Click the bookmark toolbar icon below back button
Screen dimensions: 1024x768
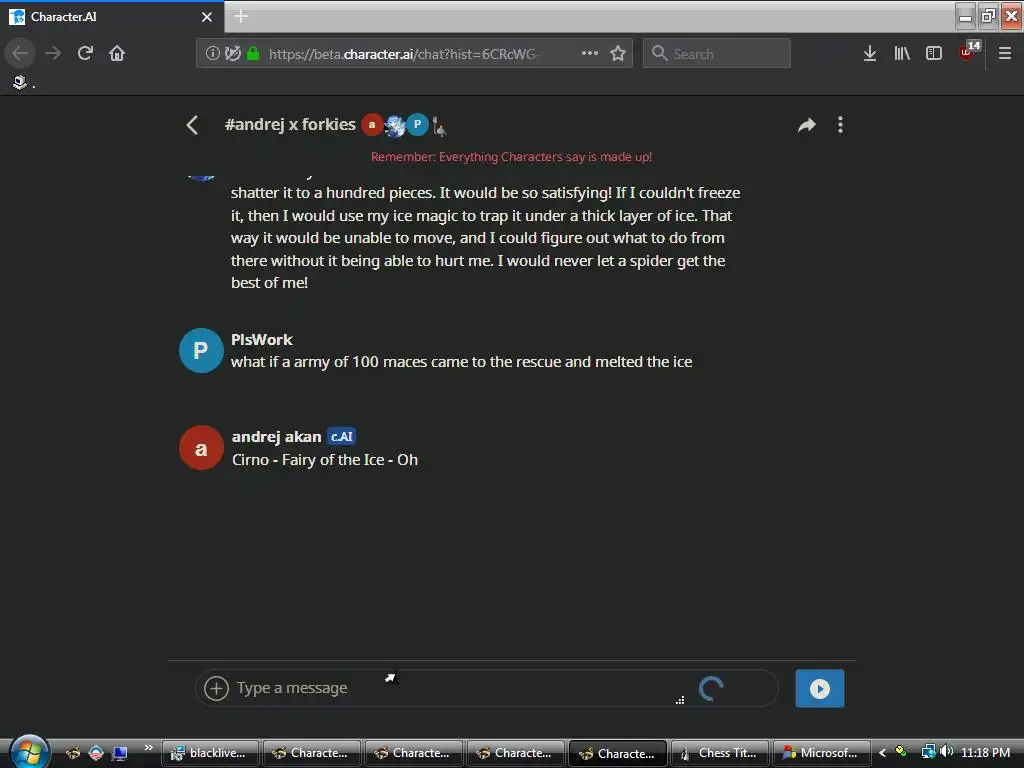click(20, 82)
